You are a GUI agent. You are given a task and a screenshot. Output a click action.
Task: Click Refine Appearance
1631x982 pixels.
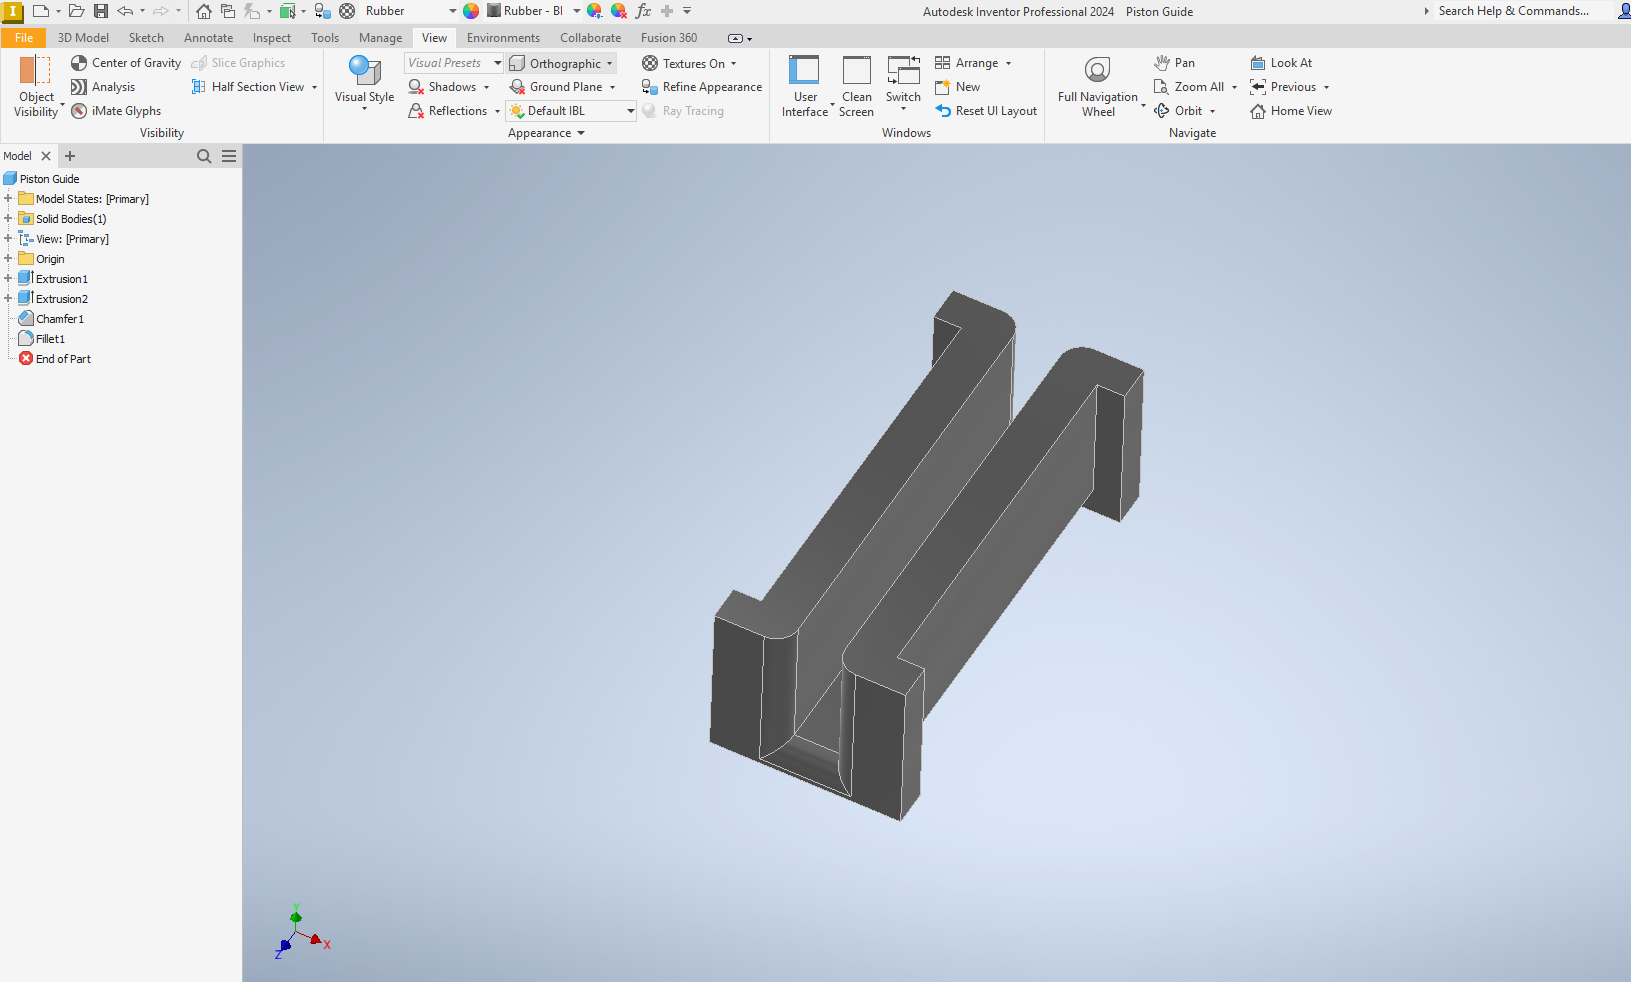pyautogui.click(x=702, y=87)
